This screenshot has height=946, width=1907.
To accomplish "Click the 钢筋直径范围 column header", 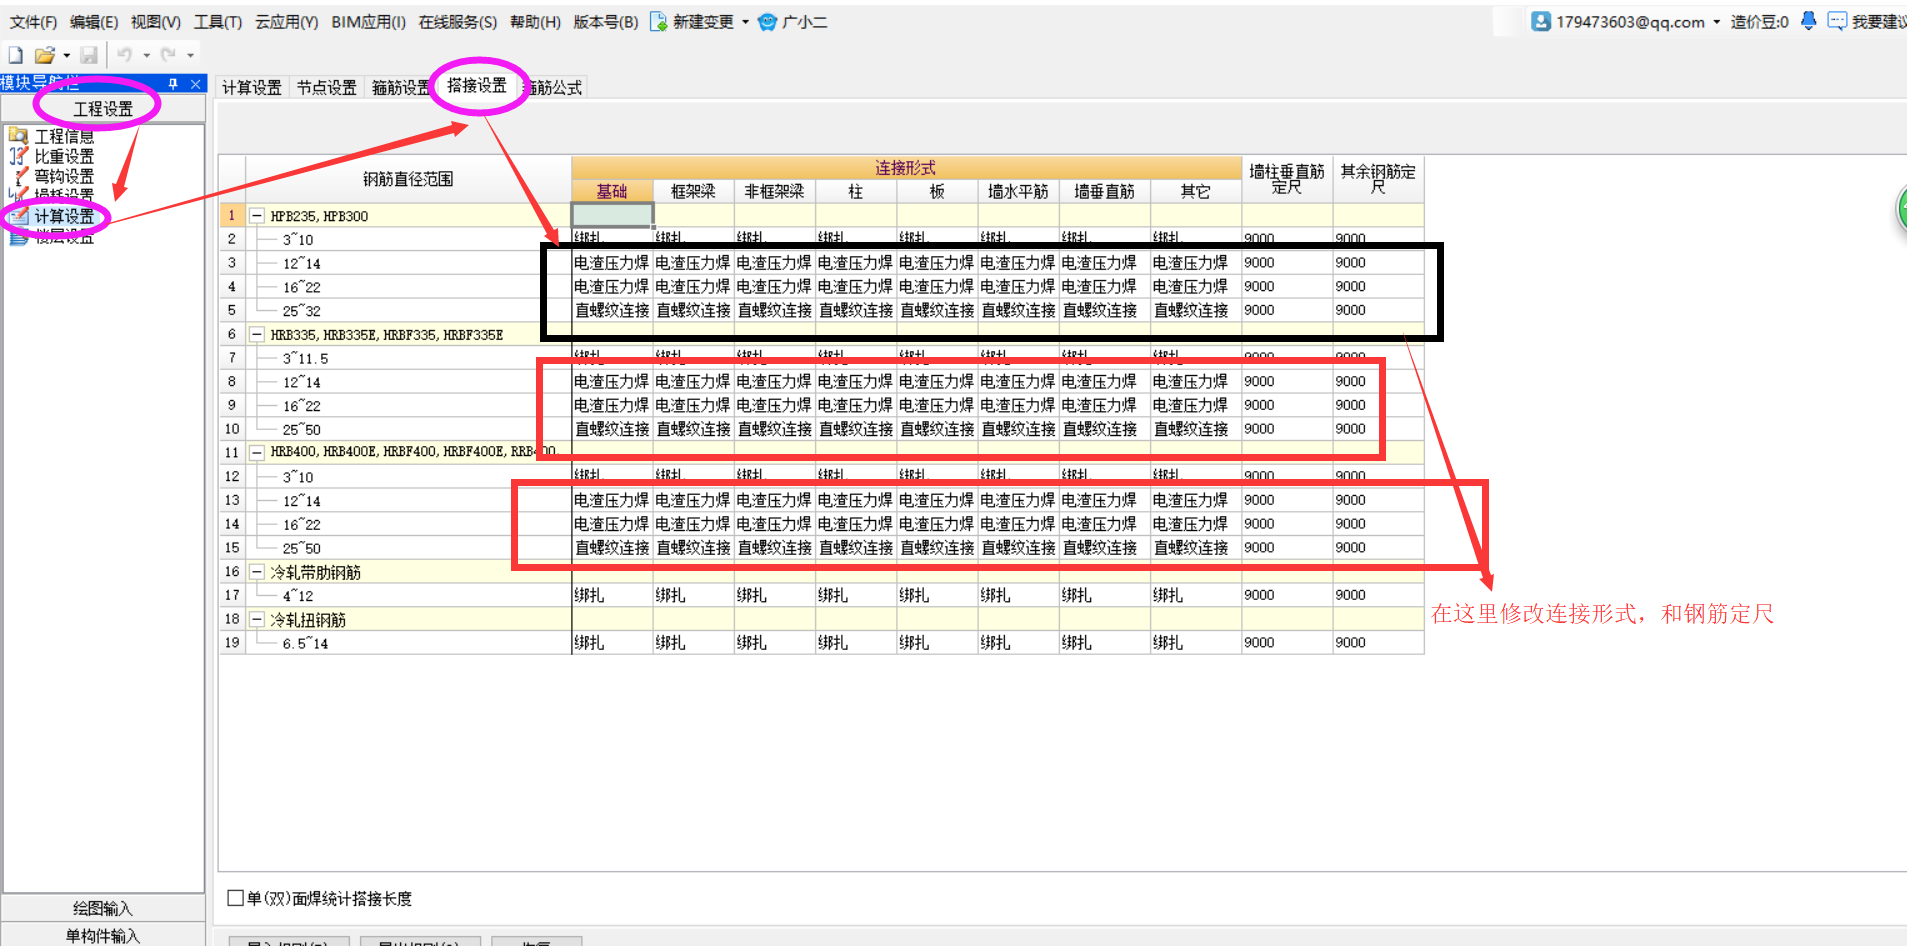I will (x=408, y=179).
